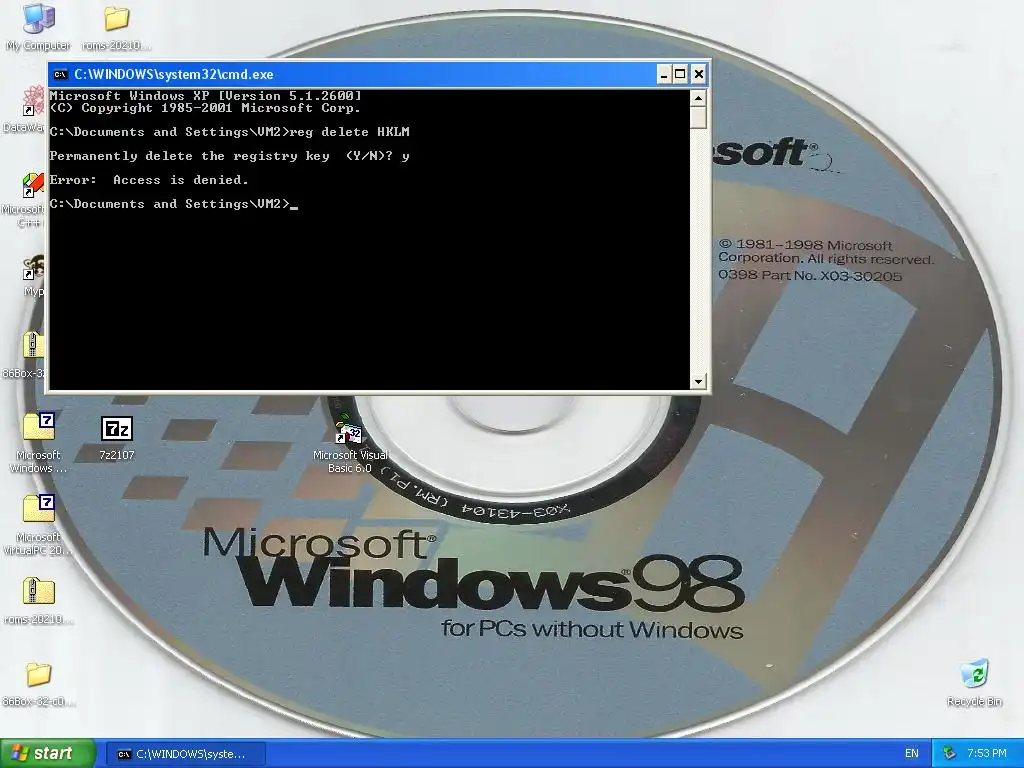Maximize the cmd.exe window

pos(680,74)
